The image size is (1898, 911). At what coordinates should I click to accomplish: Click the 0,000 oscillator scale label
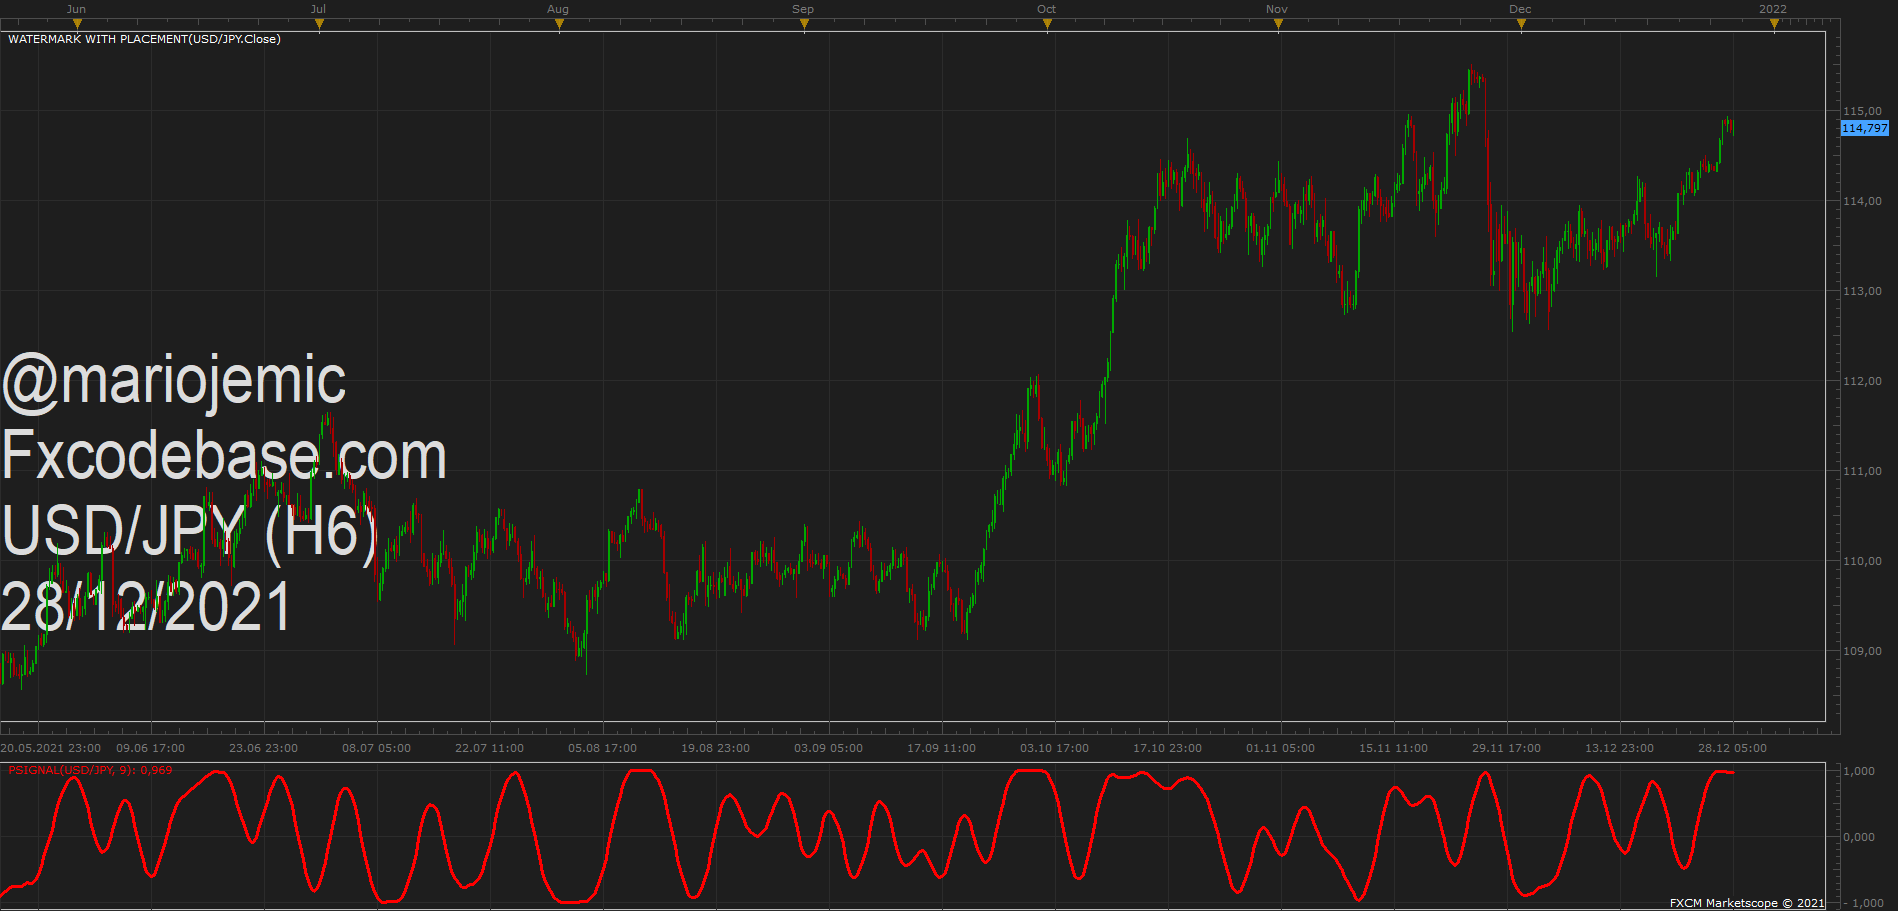pyautogui.click(x=1859, y=837)
